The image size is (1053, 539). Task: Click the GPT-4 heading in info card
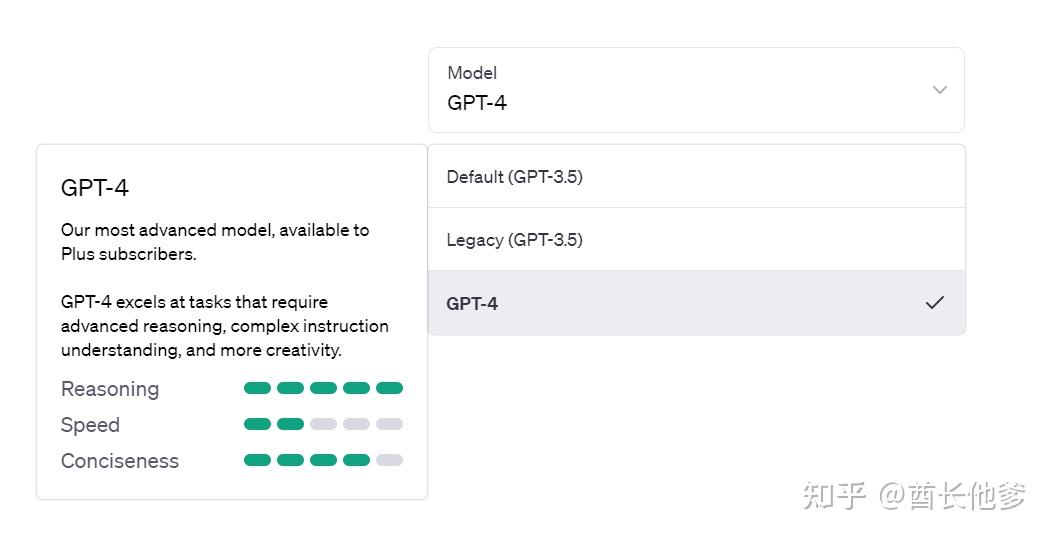coord(95,188)
